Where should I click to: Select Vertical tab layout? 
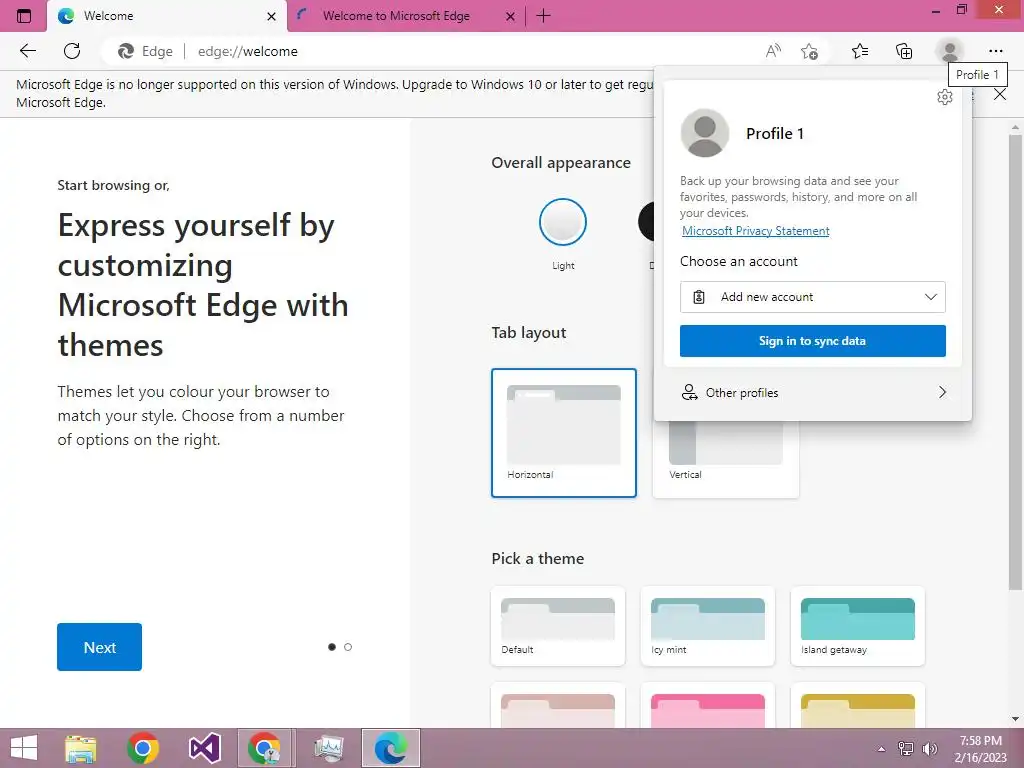726,459
